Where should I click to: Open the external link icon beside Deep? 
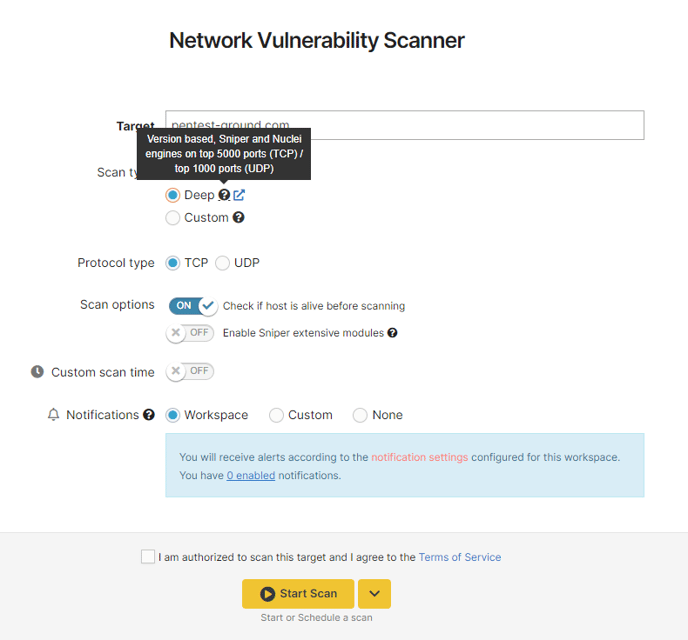pyautogui.click(x=239, y=195)
